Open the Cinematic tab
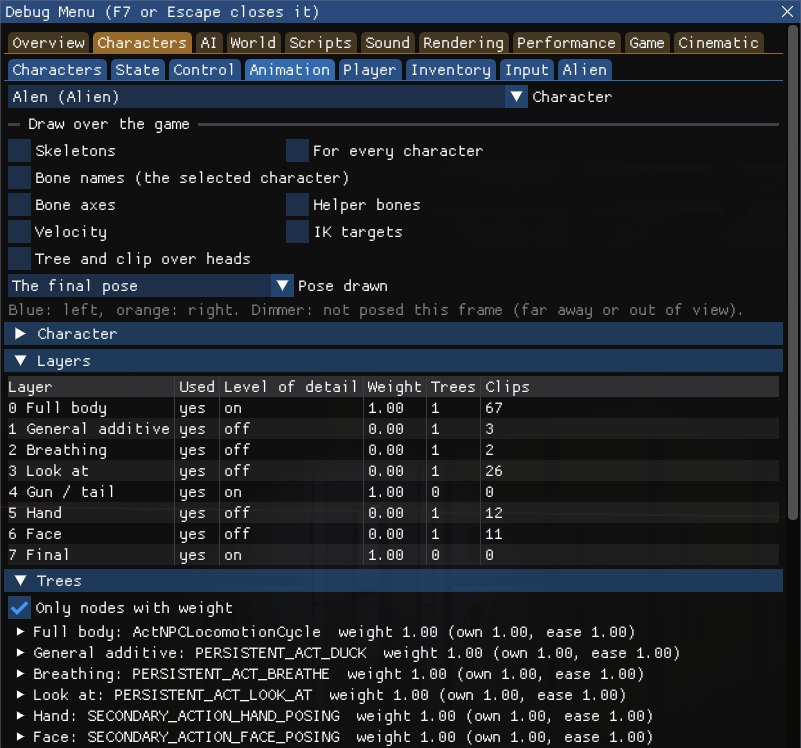Image resolution: width=801 pixels, height=748 pixels. (x=718, y=43)
